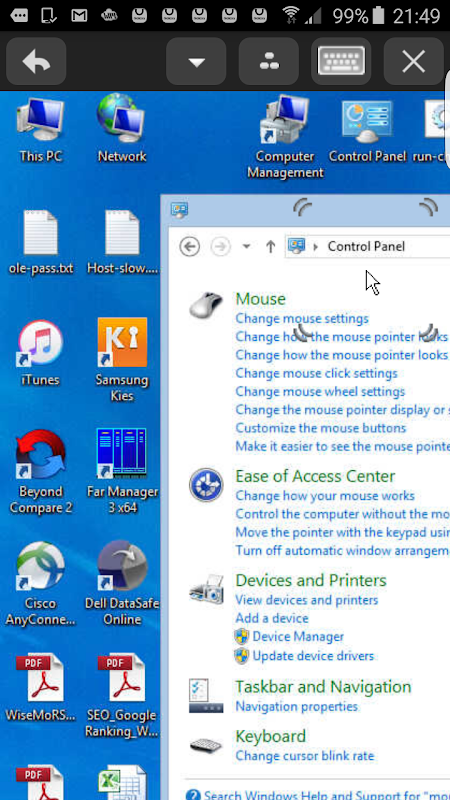Screen dimensions: 450x800
Task: Select iTunes desktop shortcut
Action: 40,353
